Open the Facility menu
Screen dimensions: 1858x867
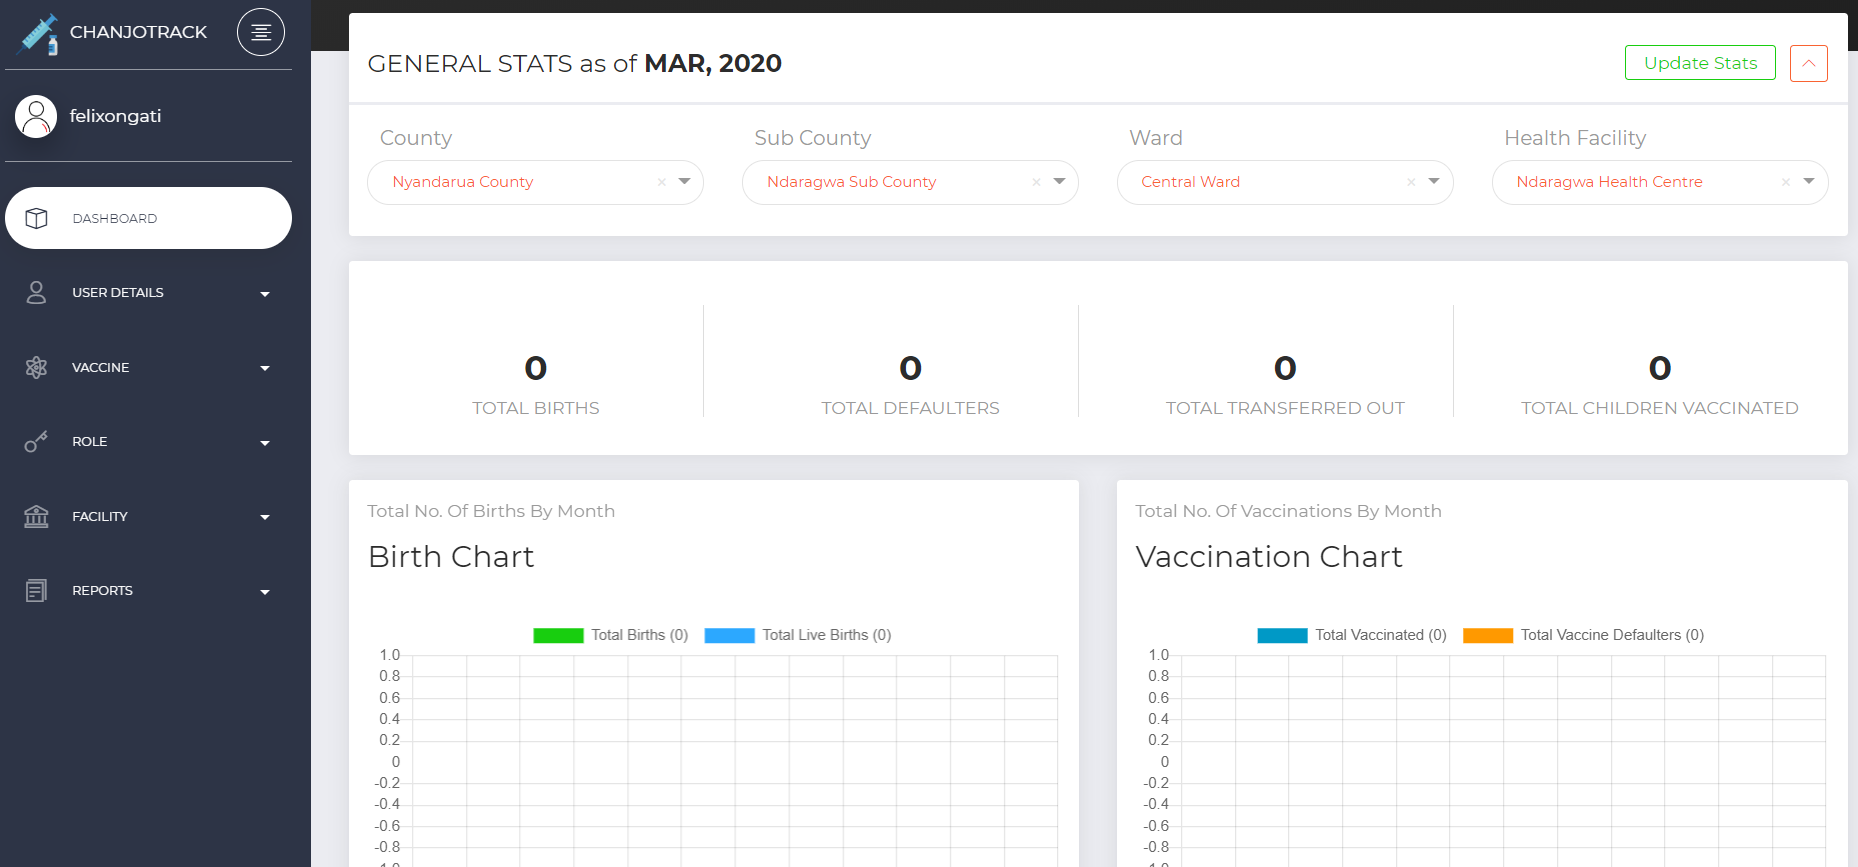coord(148,516)
